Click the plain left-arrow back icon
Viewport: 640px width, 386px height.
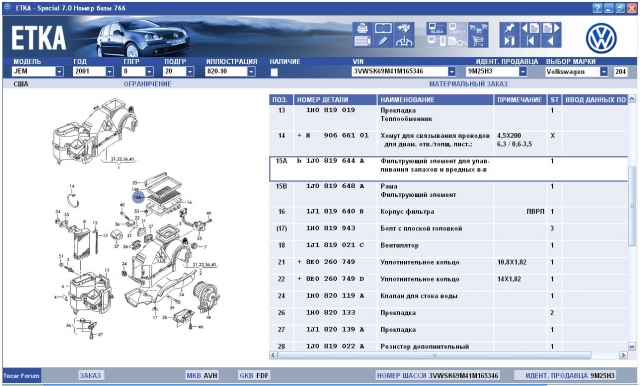(551, 41)
